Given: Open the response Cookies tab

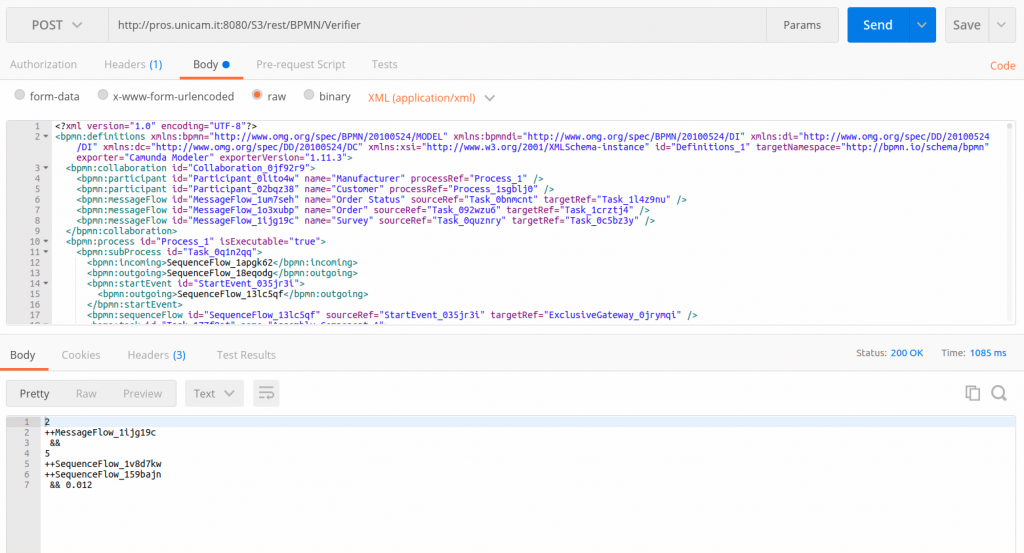Looking at the screenshot, I should pyautogui.click(x=81, y=355).
